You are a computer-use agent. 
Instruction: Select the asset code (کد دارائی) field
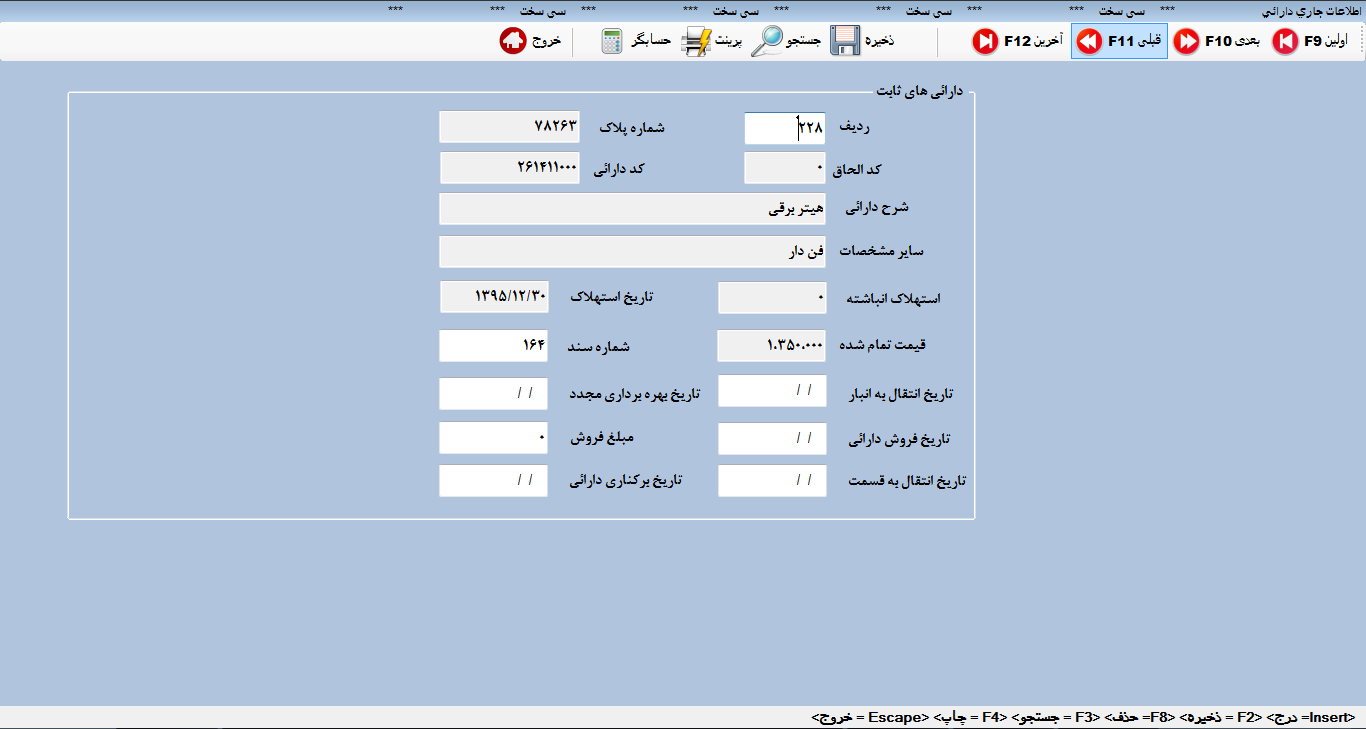pos(509,168)
